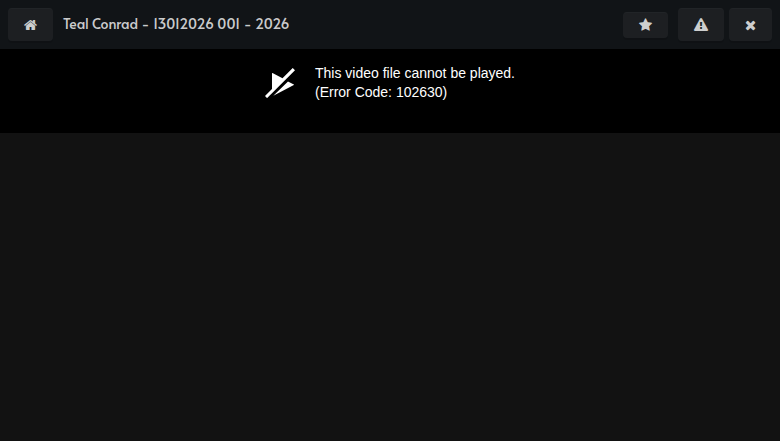Dismiss the page using the cross icon
Viewport: 780px width, 441px height.
point(750,25)
